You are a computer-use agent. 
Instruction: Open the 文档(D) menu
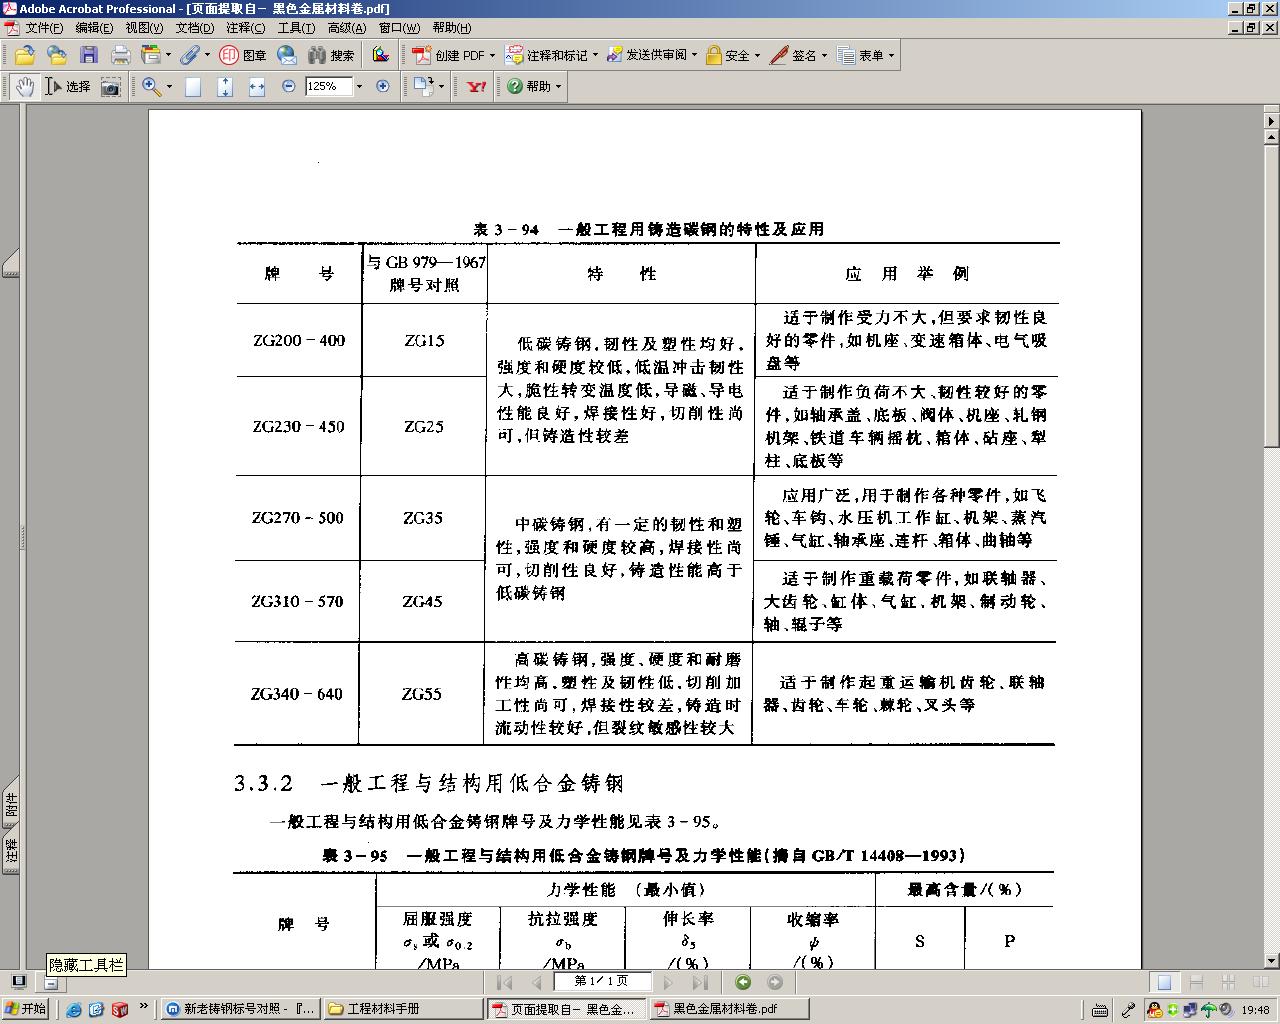[x=195, y=28]
